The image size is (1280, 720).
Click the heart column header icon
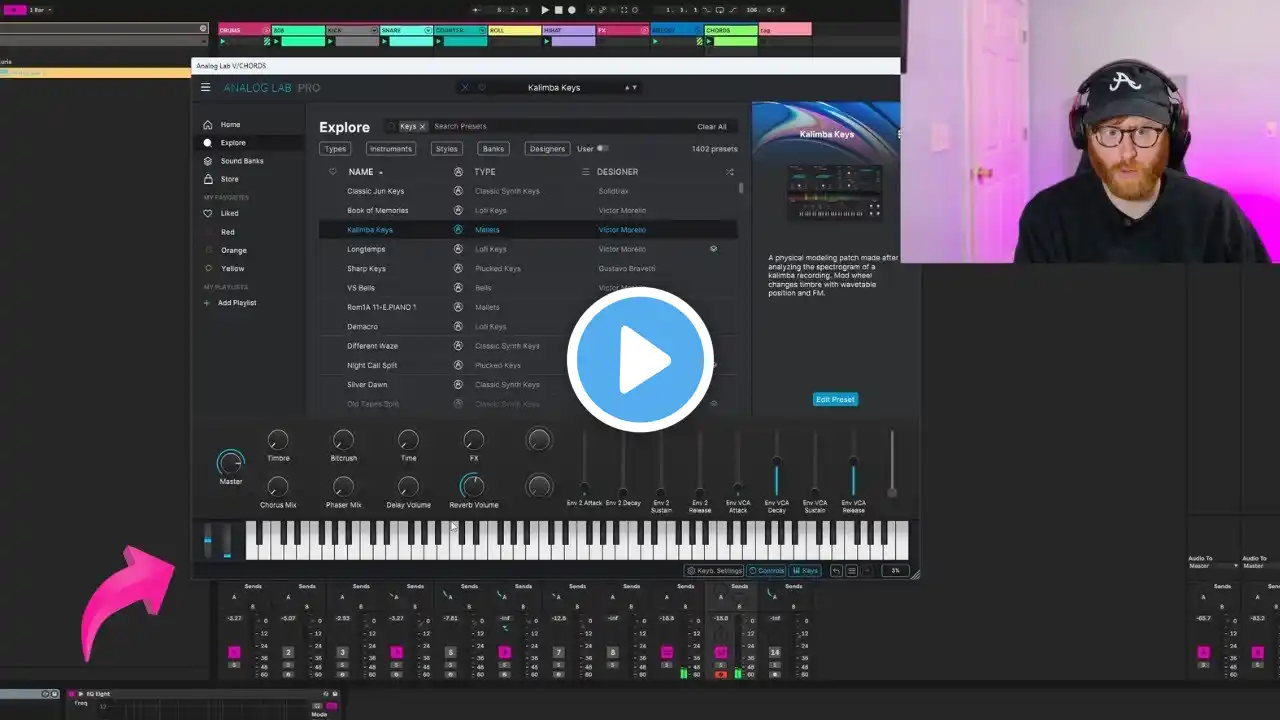tap(333, 172)
